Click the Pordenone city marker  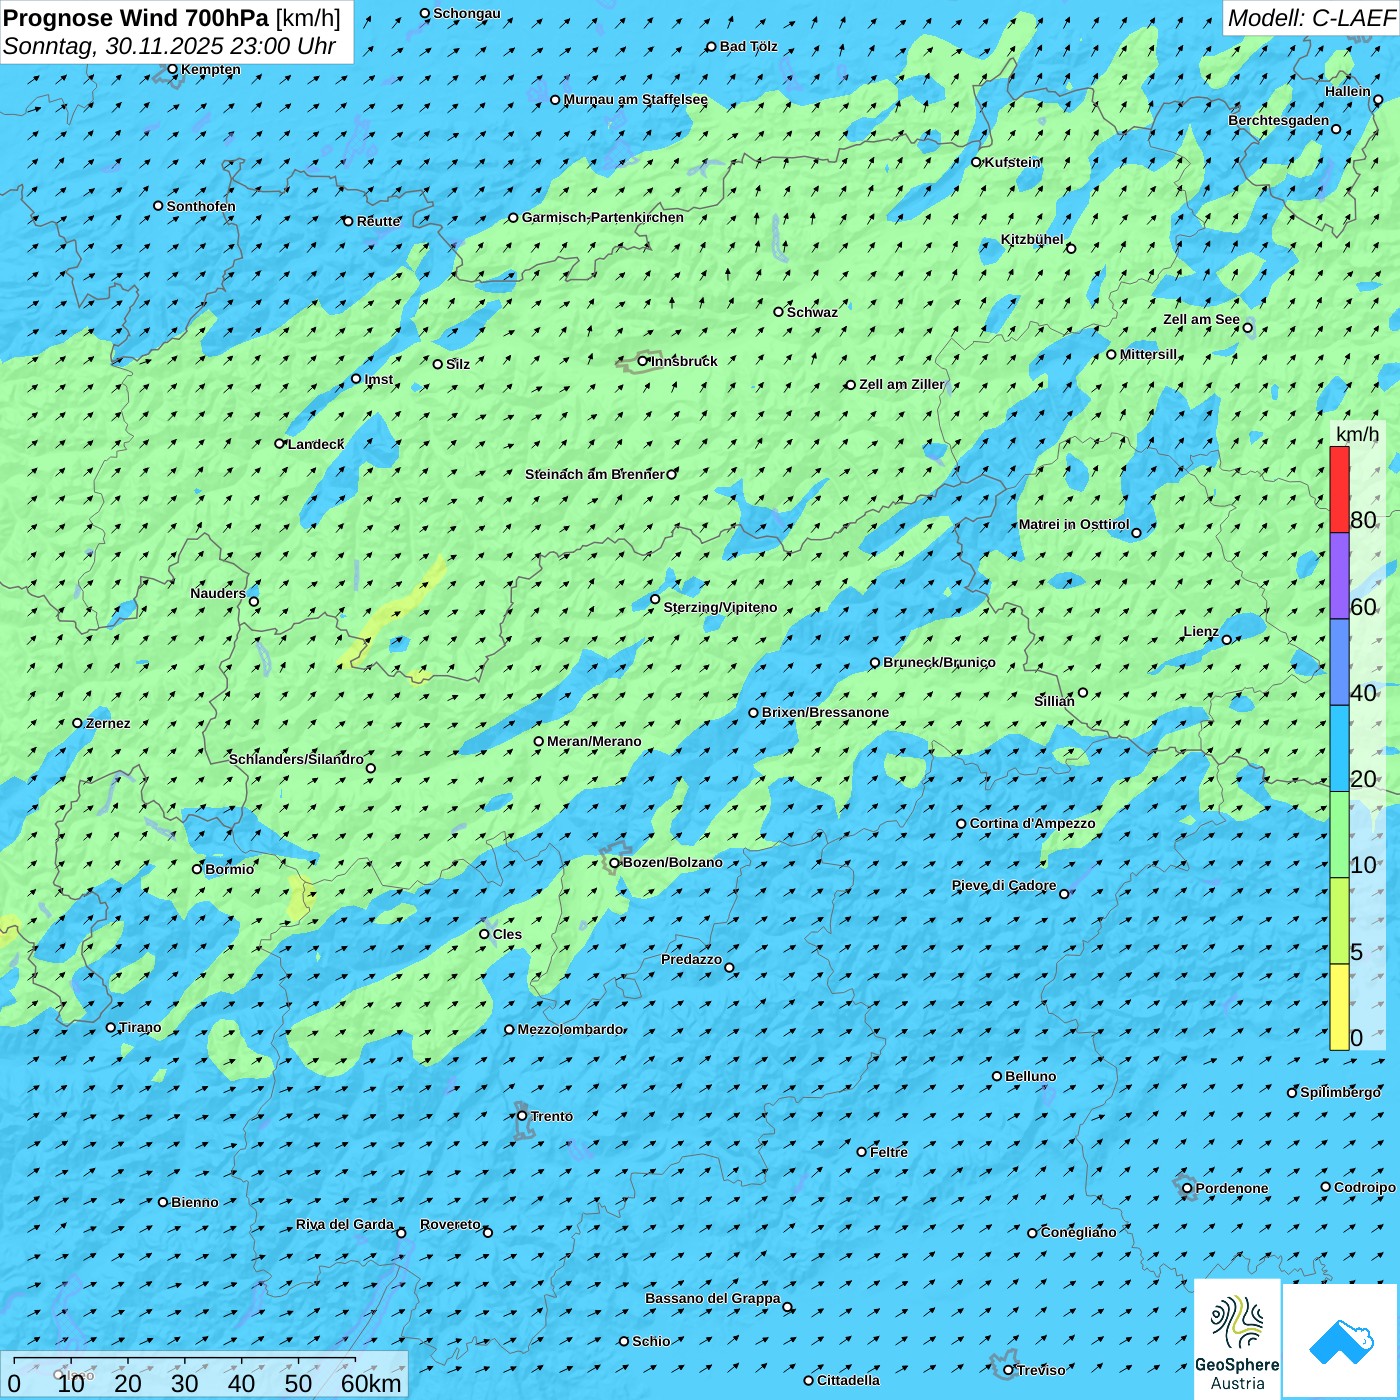click(x=1187, y=1189)
